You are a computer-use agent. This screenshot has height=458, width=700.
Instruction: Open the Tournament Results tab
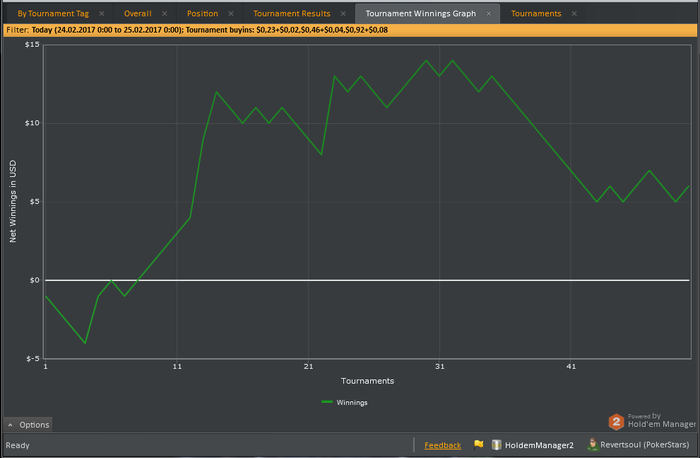pos(292,14)
